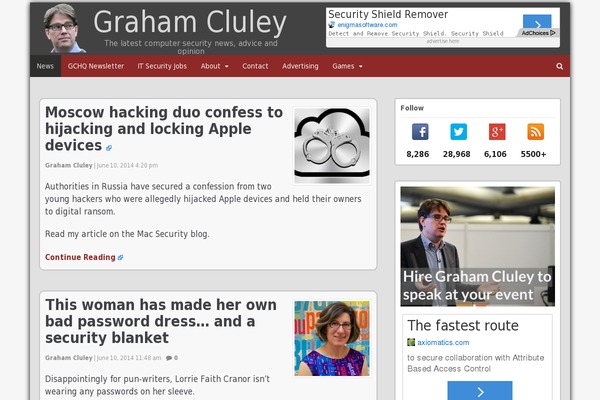
Task: Click the 8,286 Facebook follower count
Action: (417, 154)
